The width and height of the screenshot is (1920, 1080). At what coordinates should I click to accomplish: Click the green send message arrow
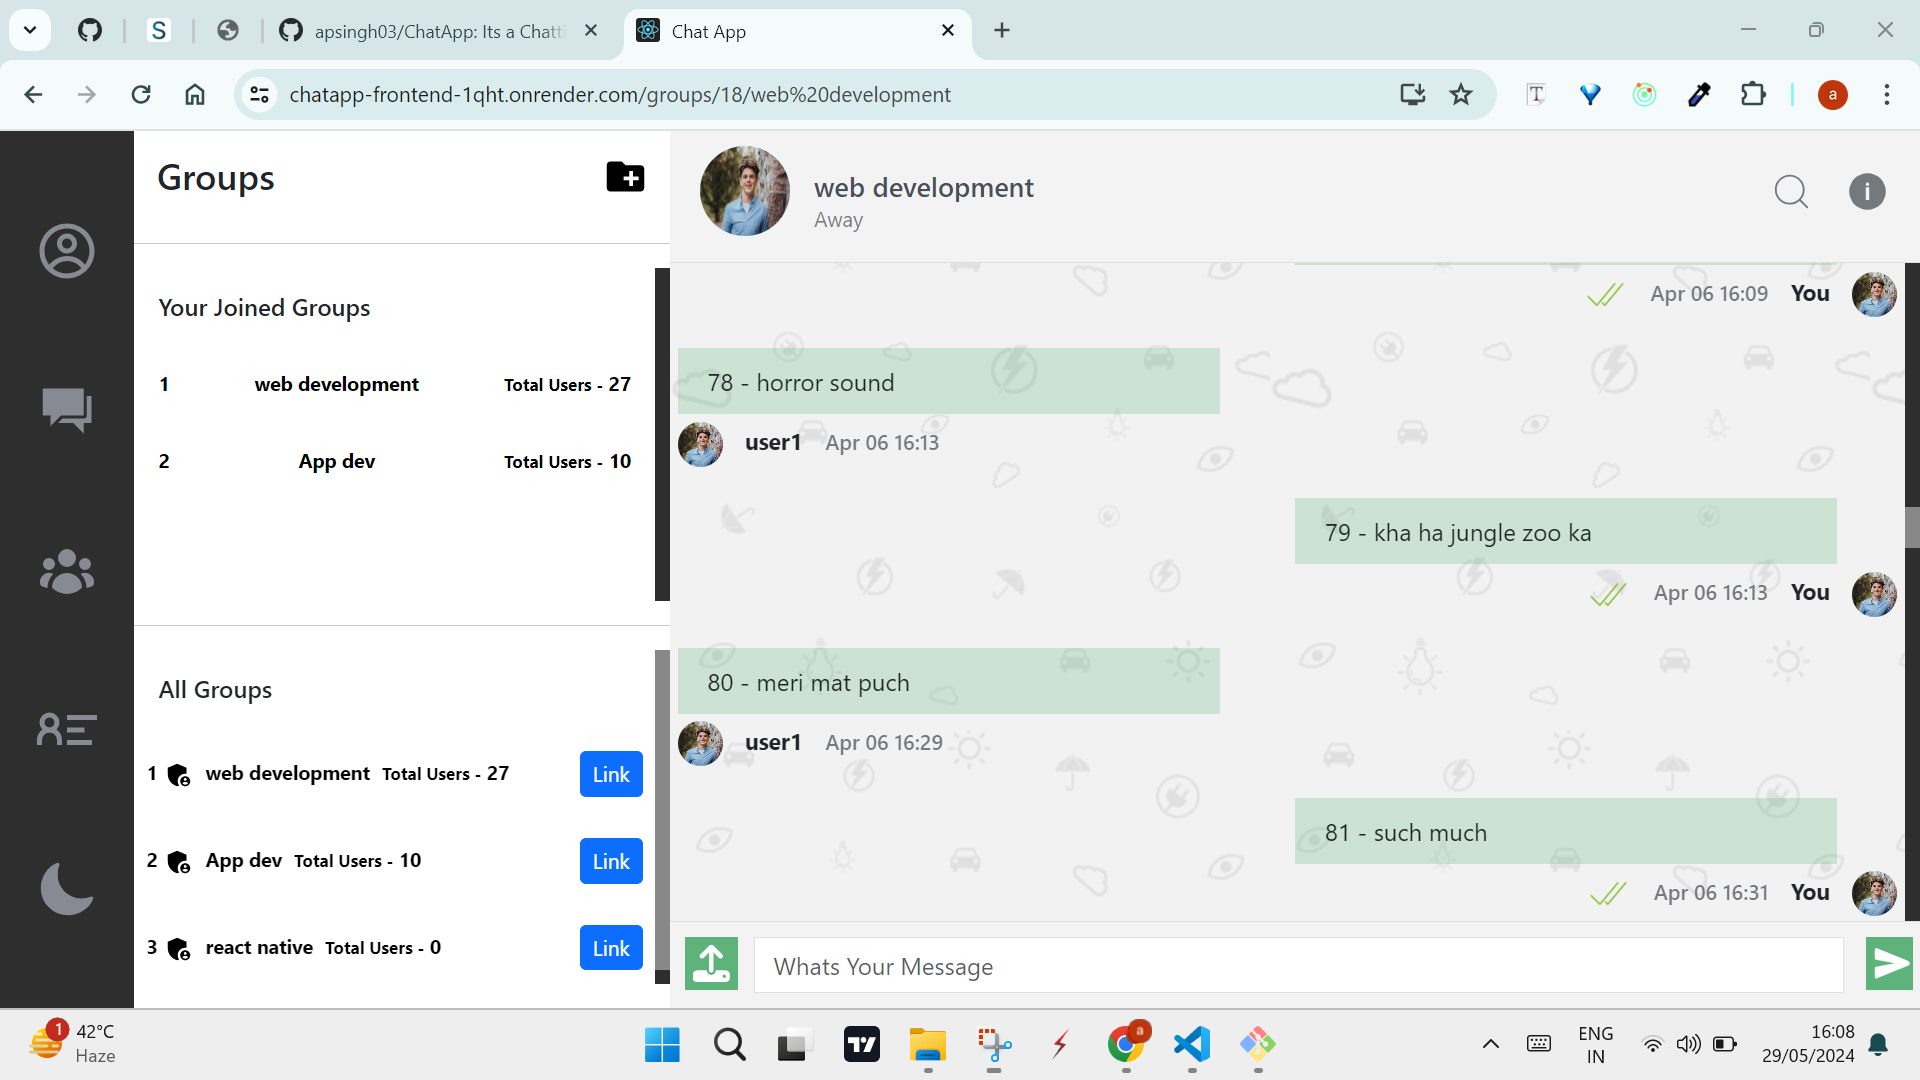[x=1889, y=964]
